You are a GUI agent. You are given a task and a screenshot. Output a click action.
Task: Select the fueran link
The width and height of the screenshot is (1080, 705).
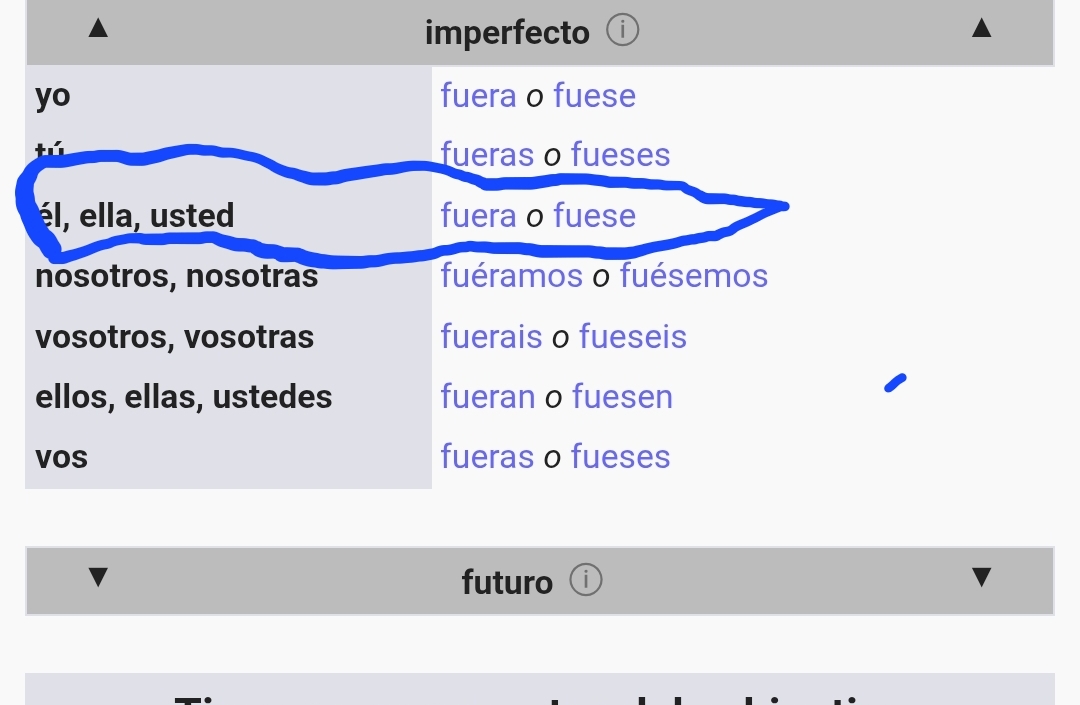point(487,397)
